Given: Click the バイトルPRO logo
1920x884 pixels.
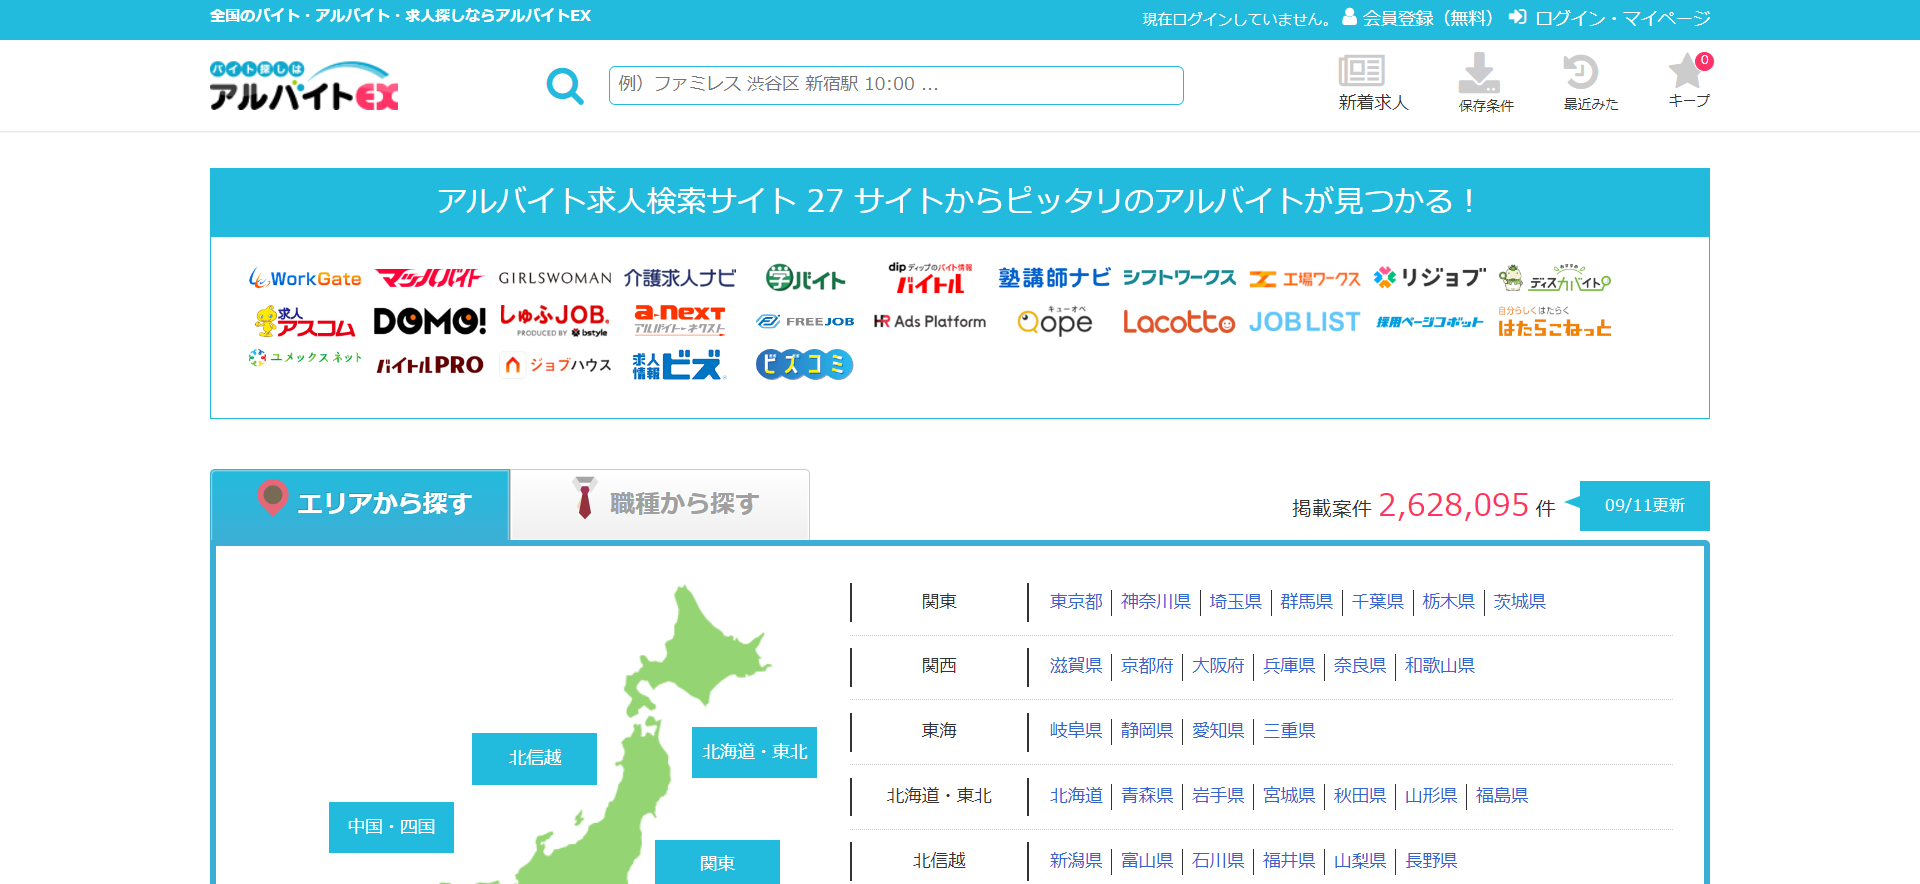Looking at the screenshot, I should click(430, 365).
